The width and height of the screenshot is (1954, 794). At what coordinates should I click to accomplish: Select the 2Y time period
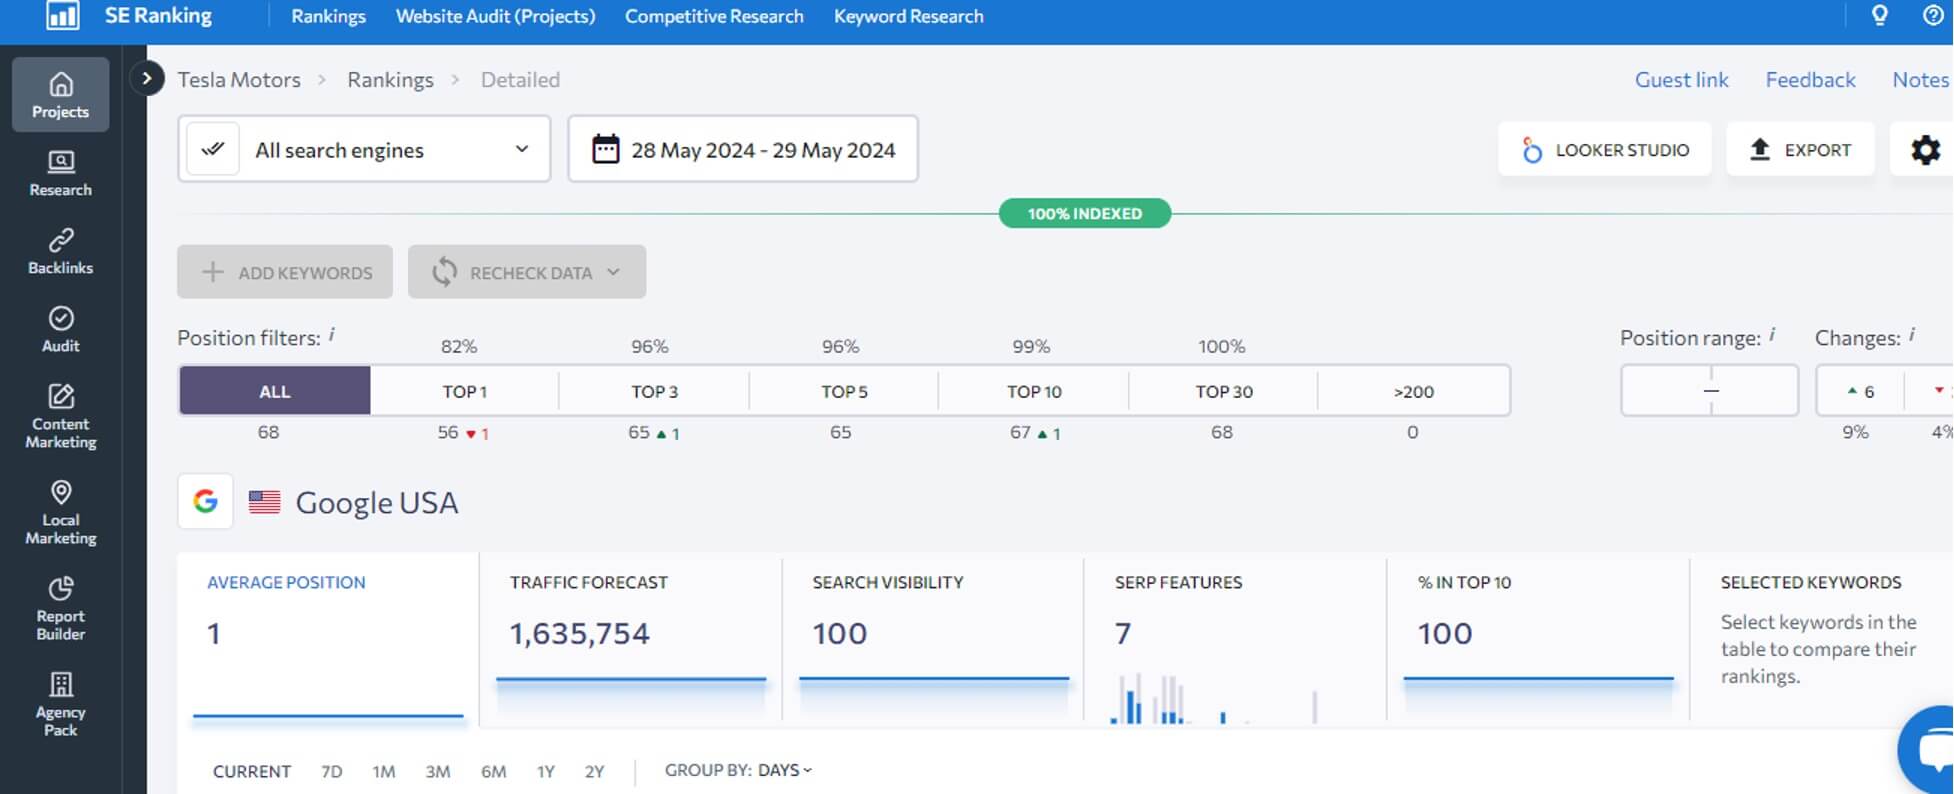[x=595, y=771]
